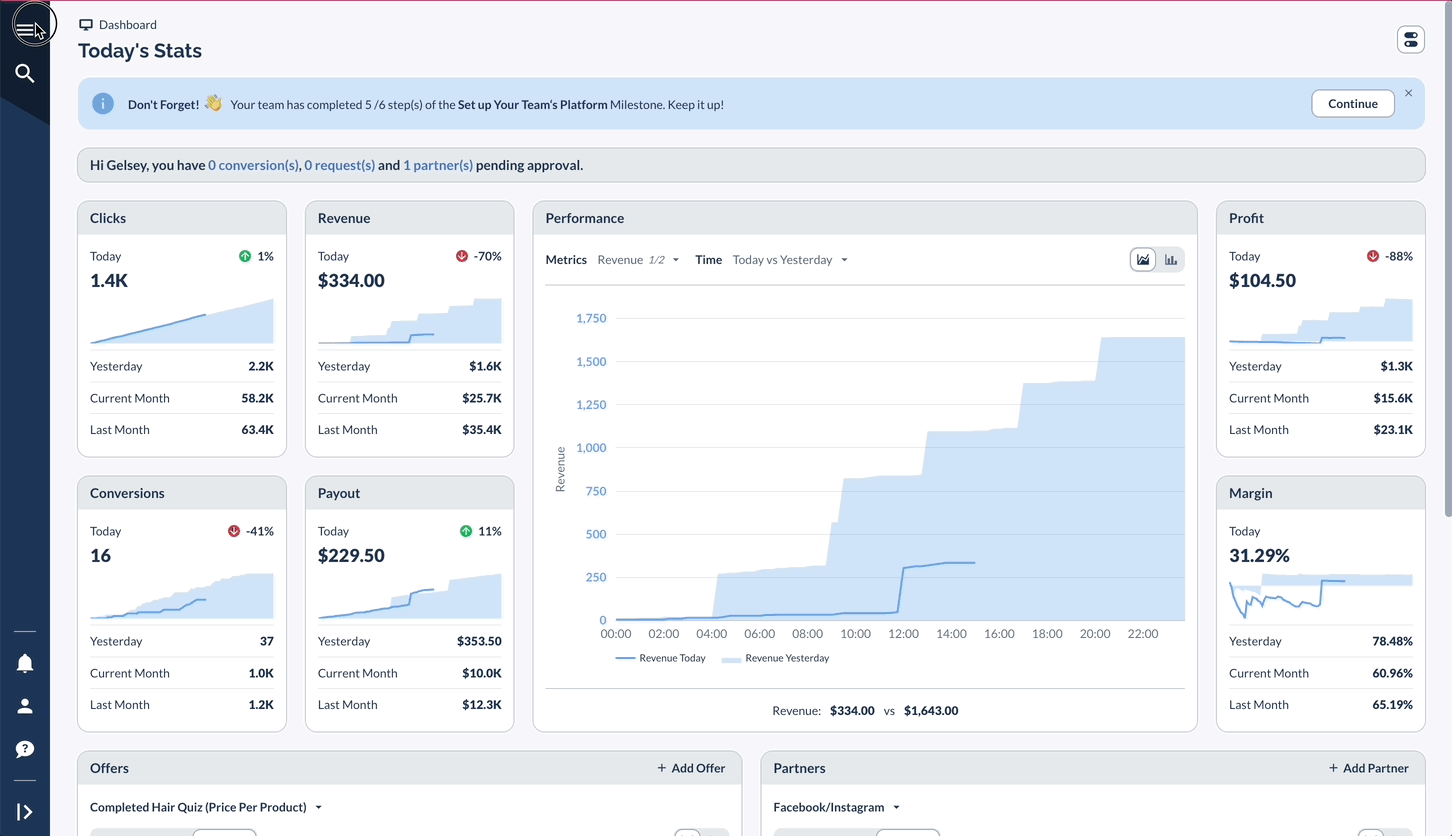The image size is (1452, 836).
Task: Click the green up arrow on Clicks card
Action: coord(245,256)
